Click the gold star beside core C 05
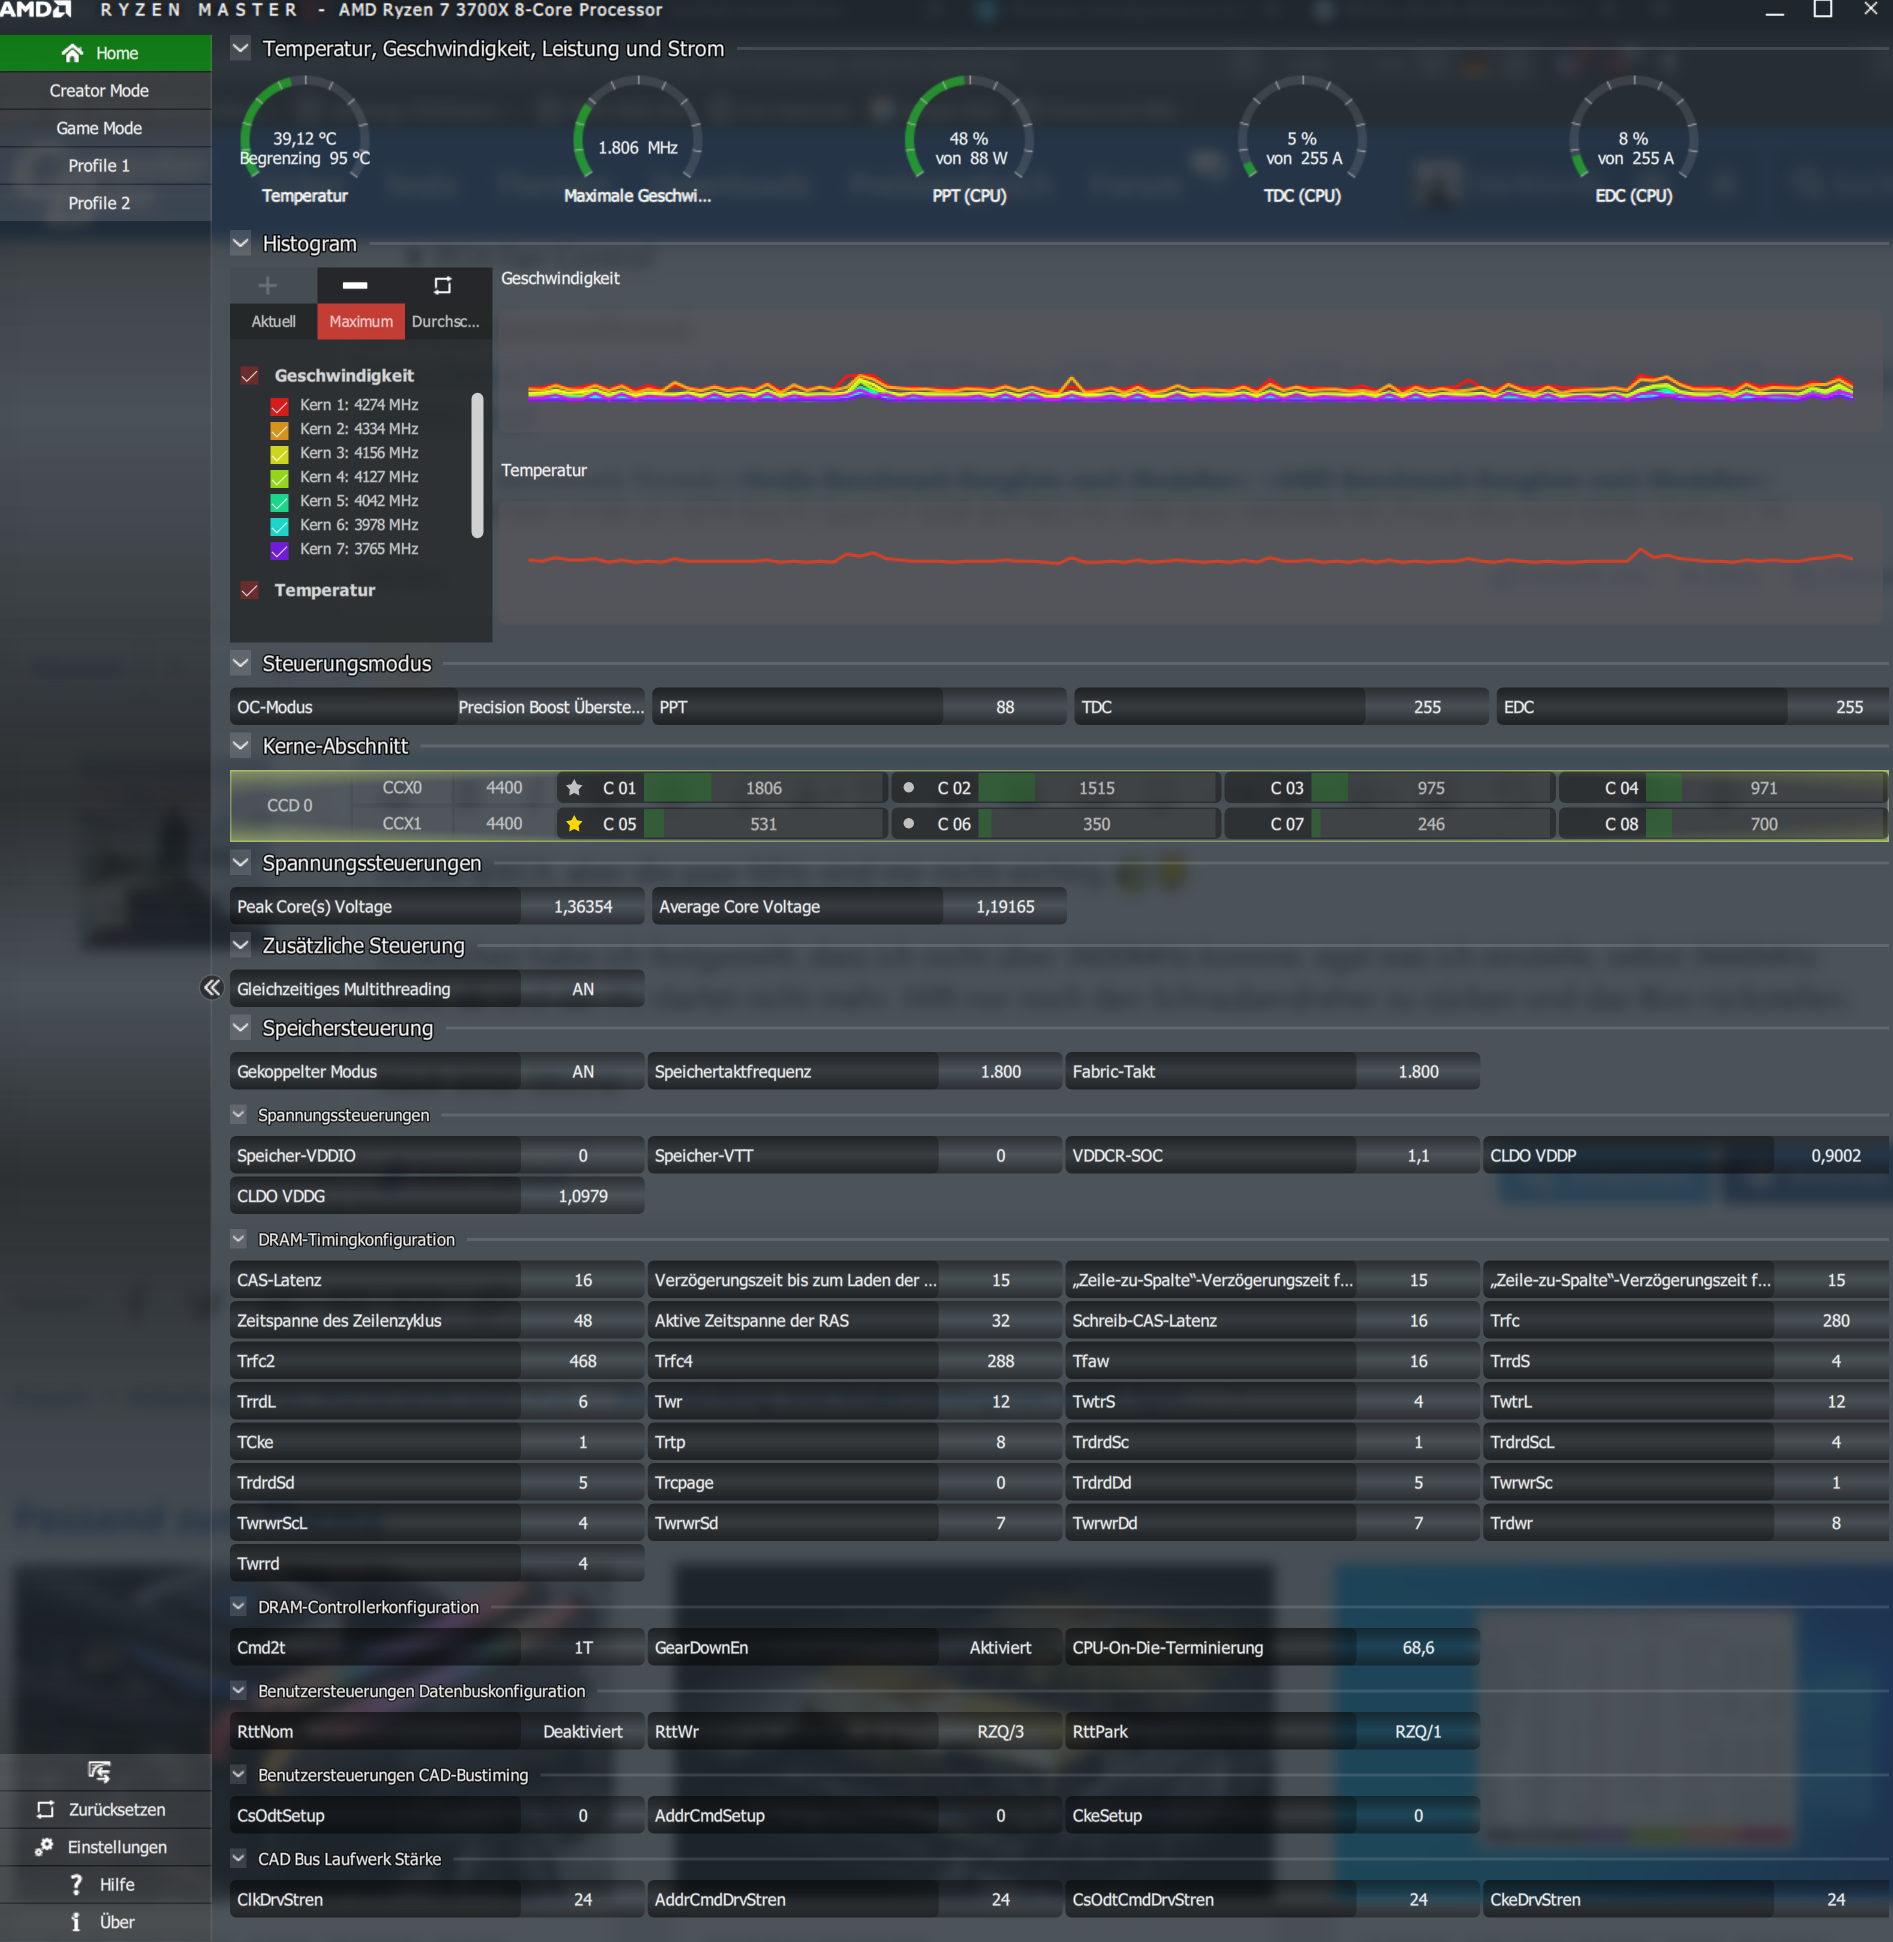Image resolution: width=1893 pixels, height=1942 pixels. (574, 824)
